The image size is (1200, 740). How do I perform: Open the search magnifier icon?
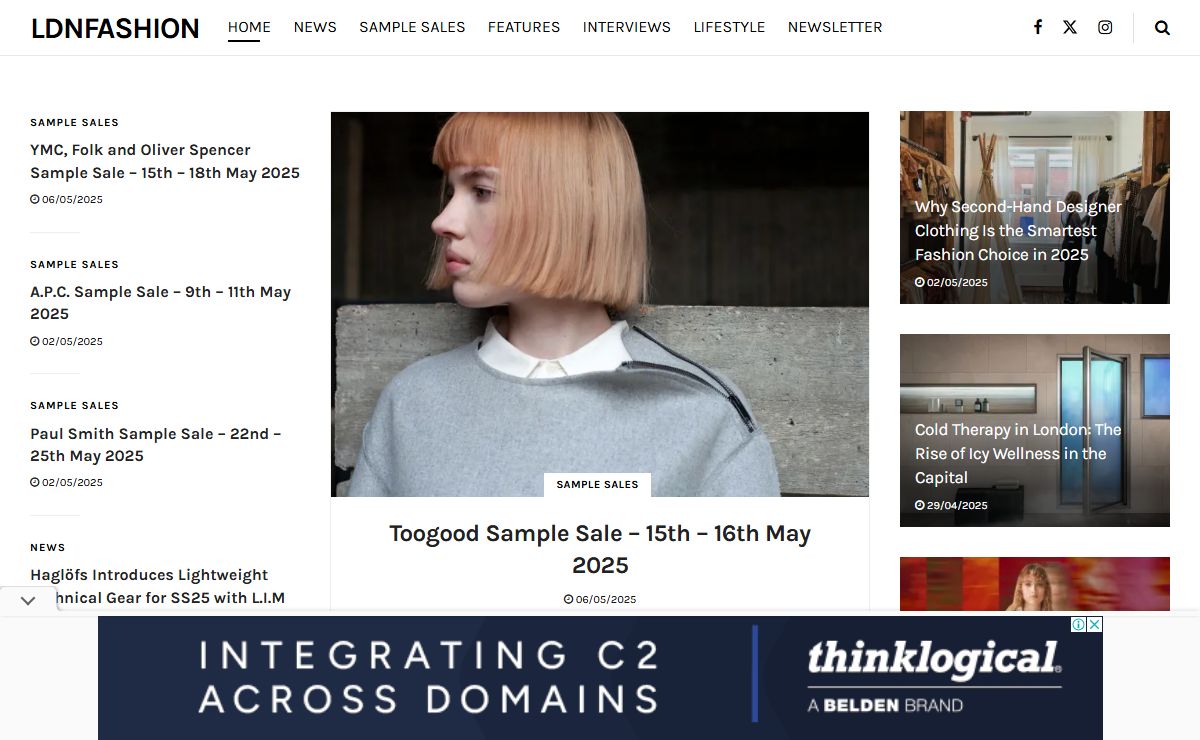tap(1162, 28)
